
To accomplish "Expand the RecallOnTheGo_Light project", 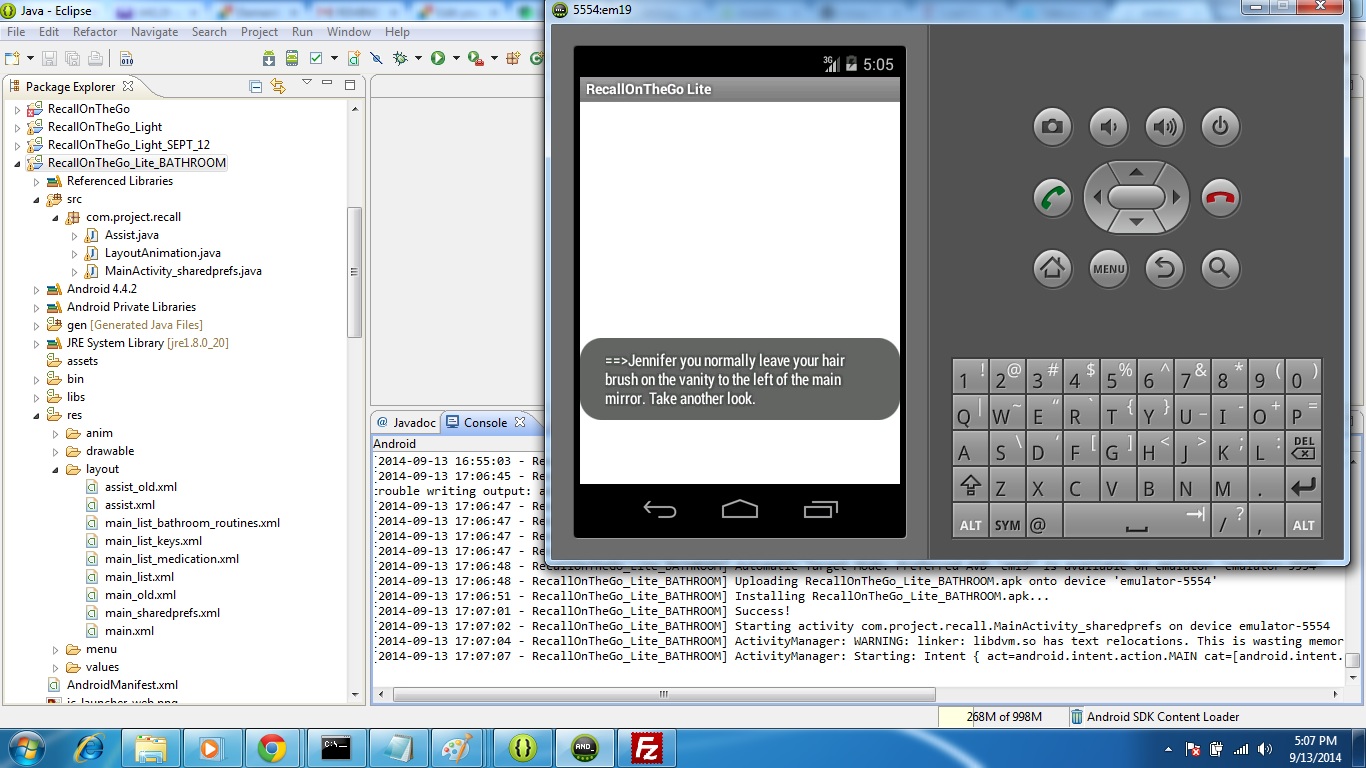I will [x=17, y=127].
